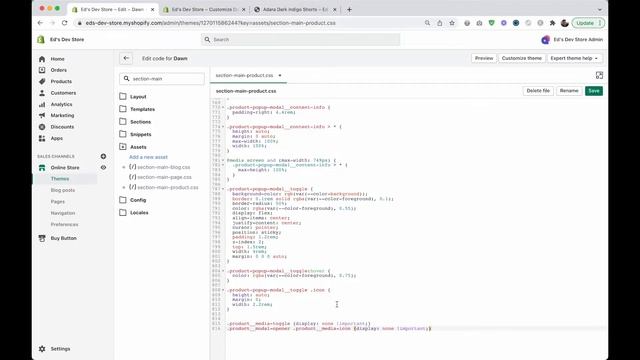Click the Shopify logo
The image size is (640, 360).
click(41, 40)
